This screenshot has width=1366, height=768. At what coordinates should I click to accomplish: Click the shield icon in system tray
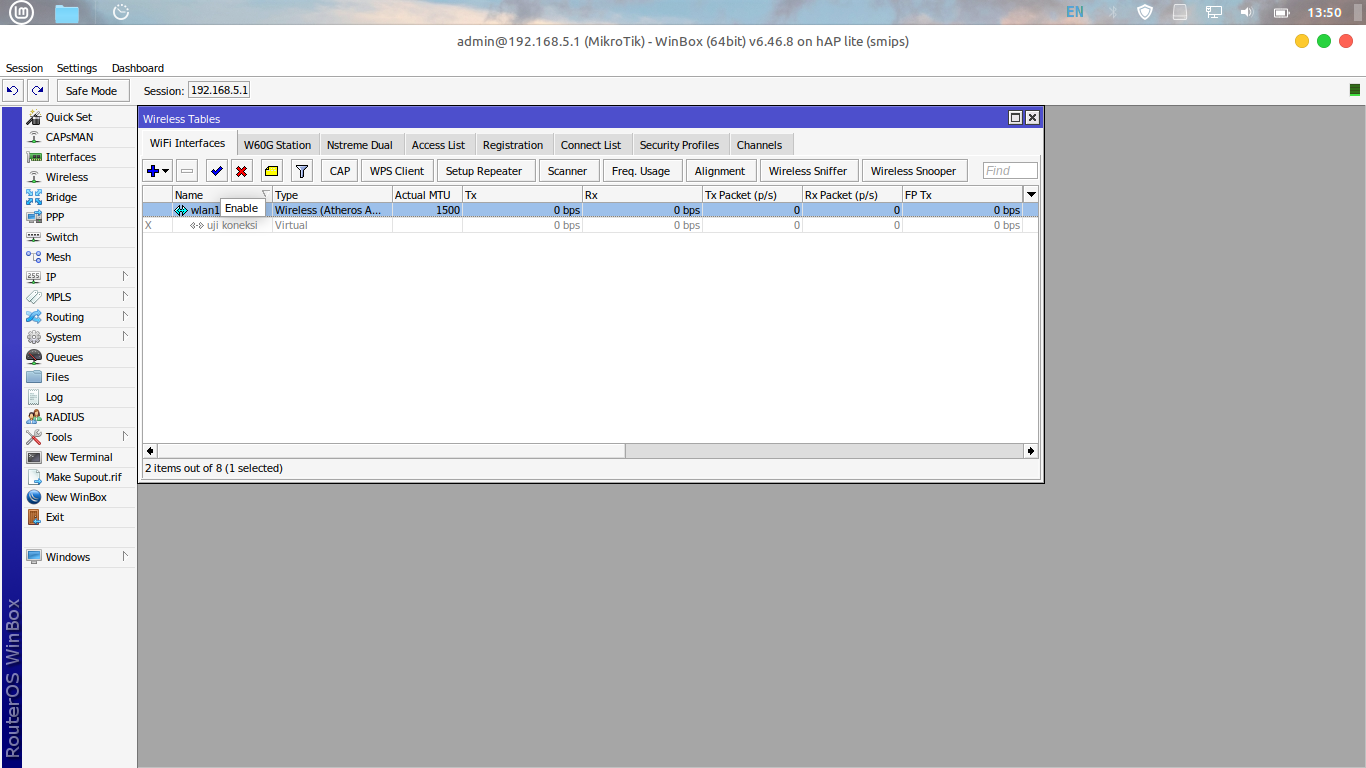click(x=1146, y=12)
